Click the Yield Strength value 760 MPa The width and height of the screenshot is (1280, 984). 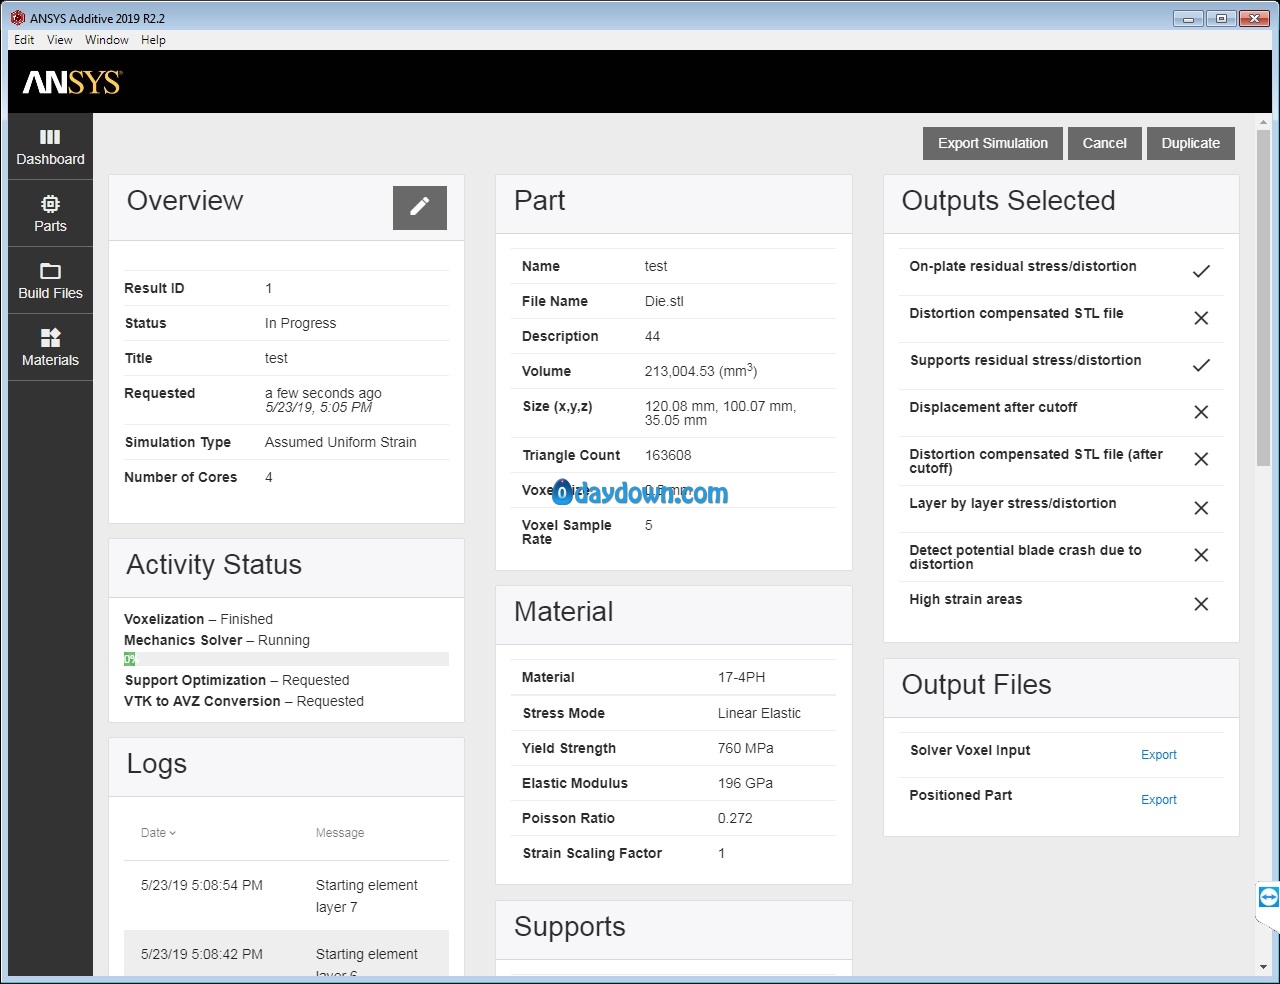(x=745, y=748)
